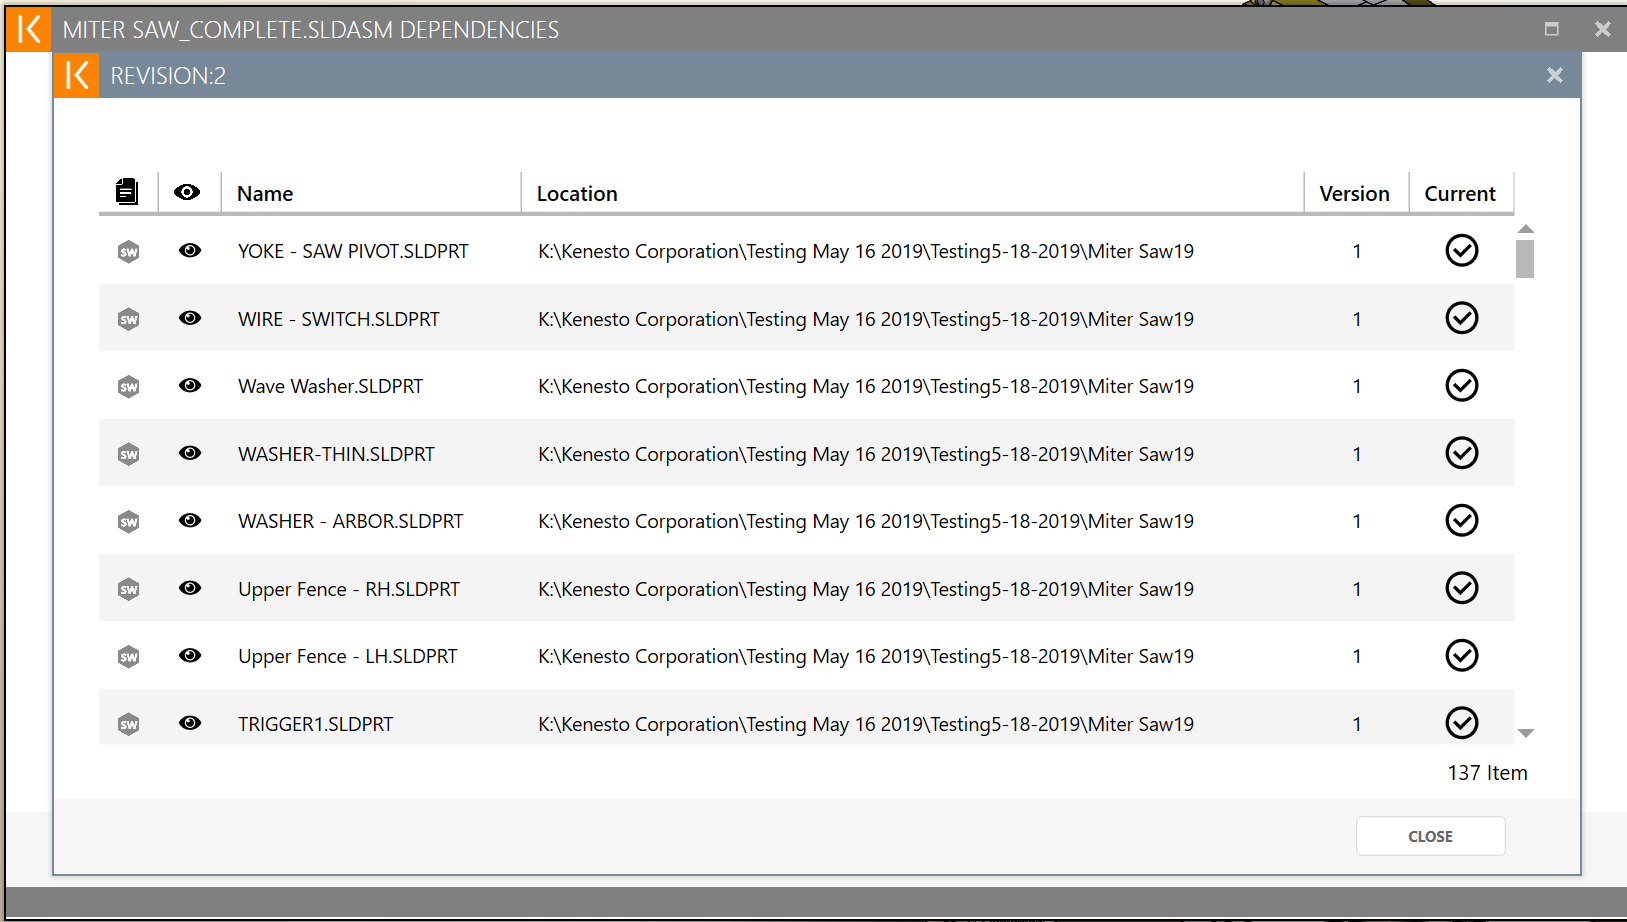Click the Kenesto logo in Dependencies window title

click(28, 29)
